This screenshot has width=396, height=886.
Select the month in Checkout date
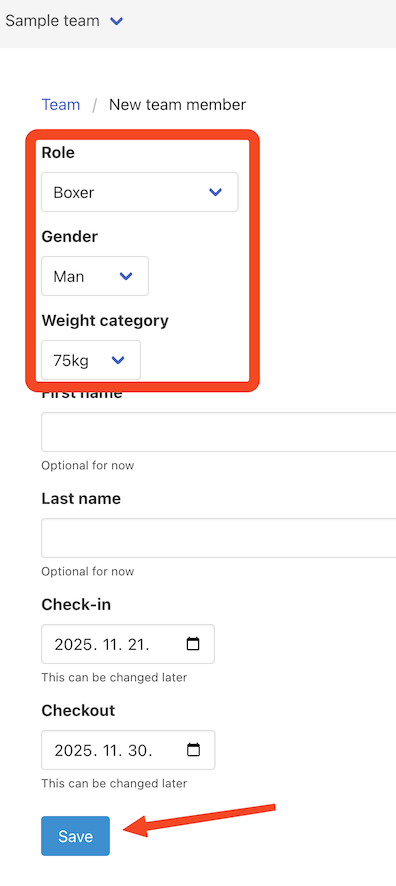click(110, 750)
